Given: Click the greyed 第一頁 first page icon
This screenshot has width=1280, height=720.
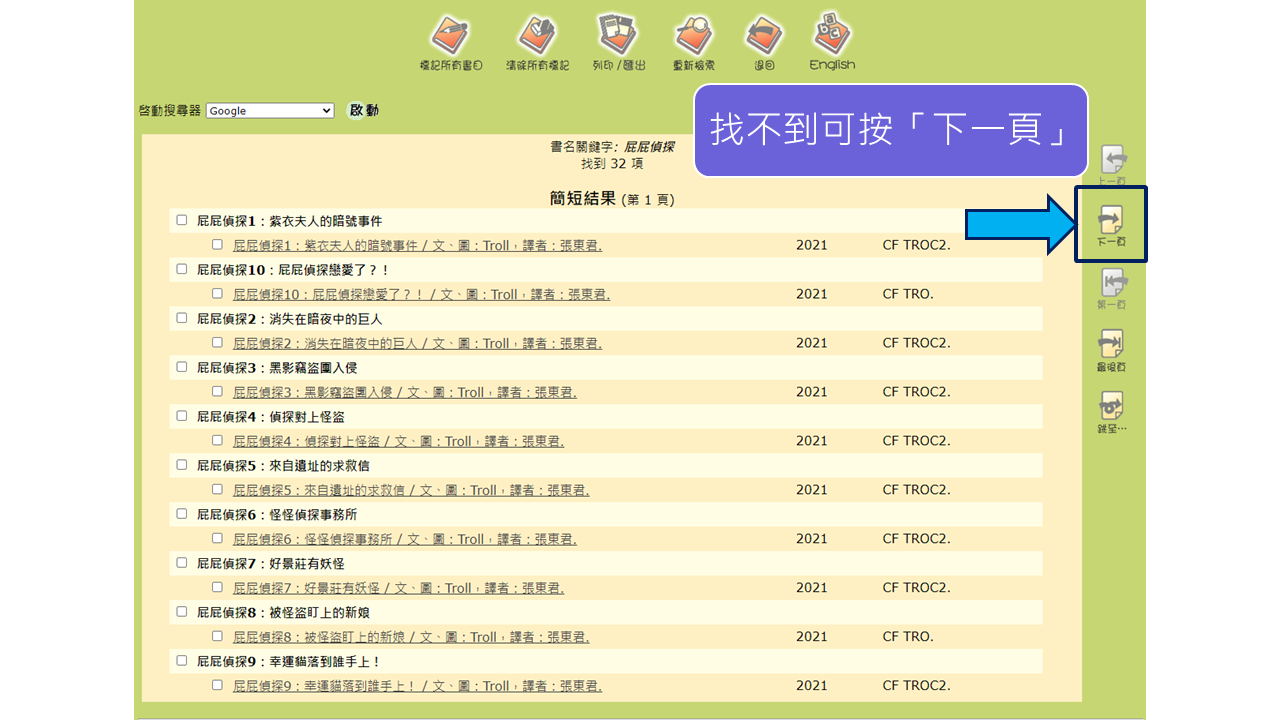Looking at the screenshot, I should pos(1112,289).
